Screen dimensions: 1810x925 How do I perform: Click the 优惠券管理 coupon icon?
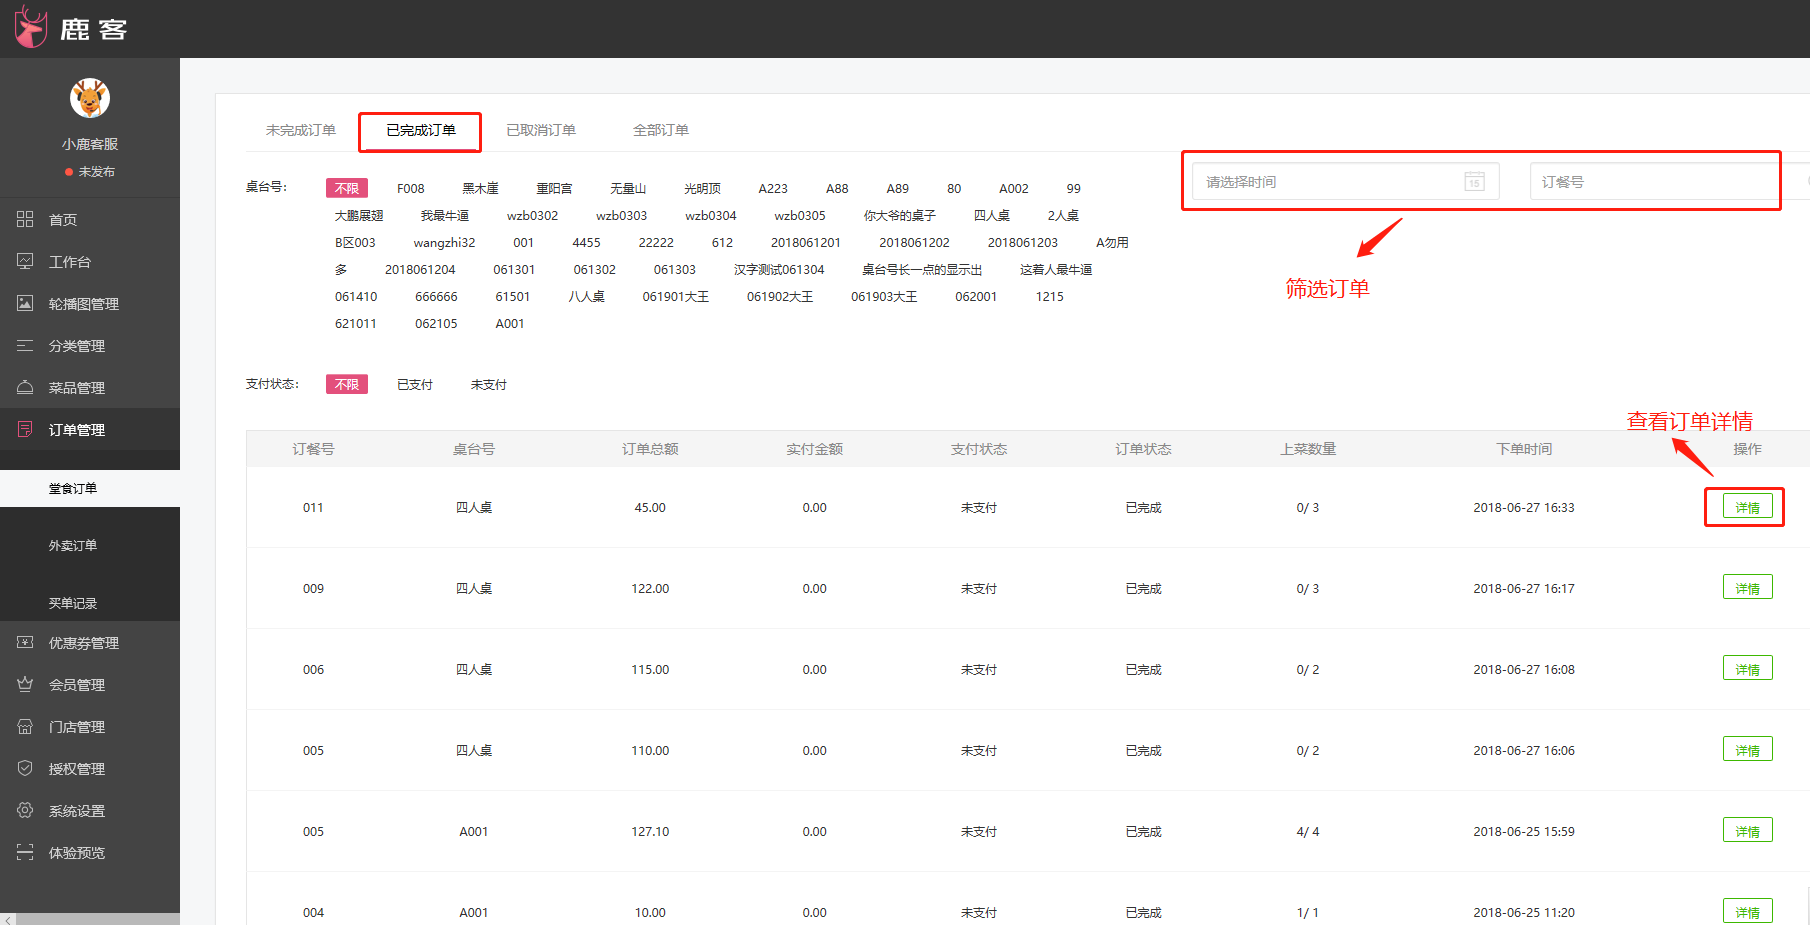pos(25,642)
